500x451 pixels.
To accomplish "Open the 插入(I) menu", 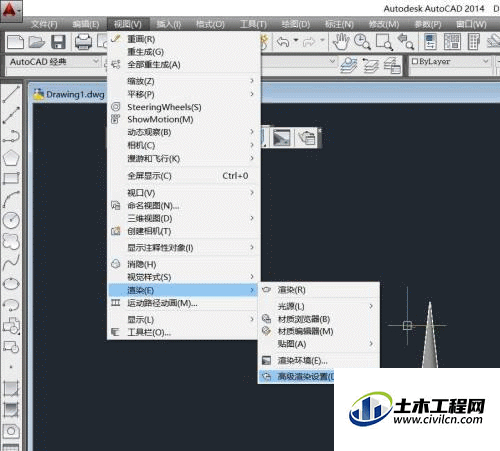I will 169,24.
